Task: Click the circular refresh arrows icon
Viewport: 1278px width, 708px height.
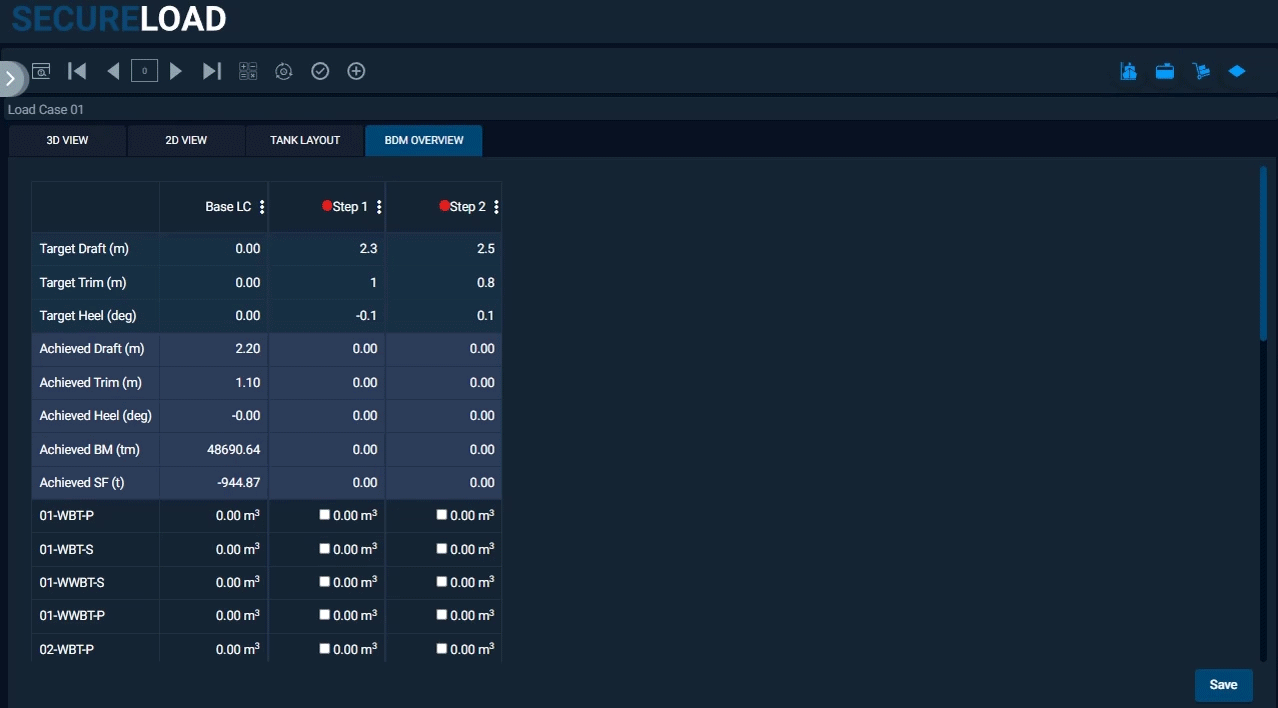Action: 284,71
